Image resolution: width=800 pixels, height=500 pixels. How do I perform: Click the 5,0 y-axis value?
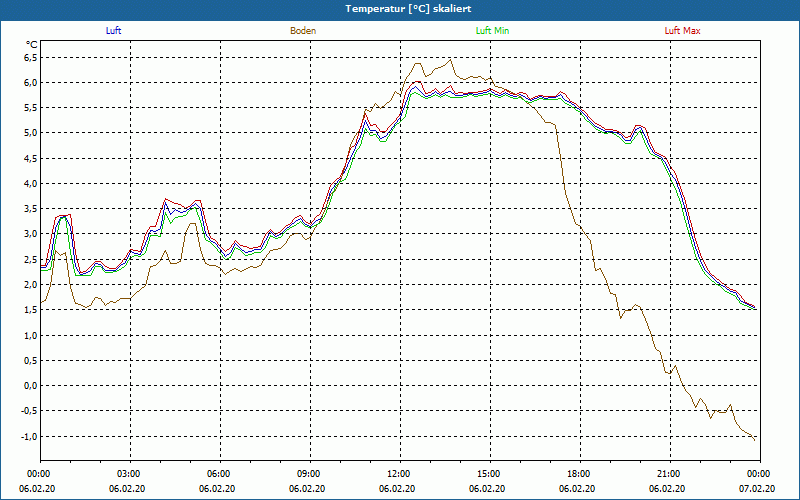pyautogui.click(x=31, y=133)
